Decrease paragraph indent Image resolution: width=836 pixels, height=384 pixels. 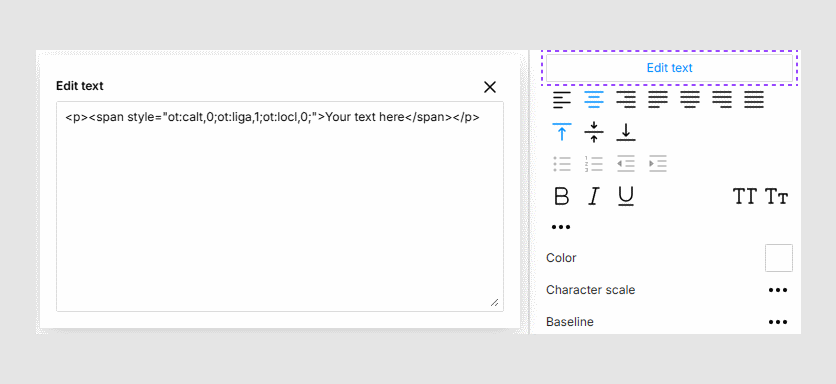pyautogui.click(x=625, y=164)
